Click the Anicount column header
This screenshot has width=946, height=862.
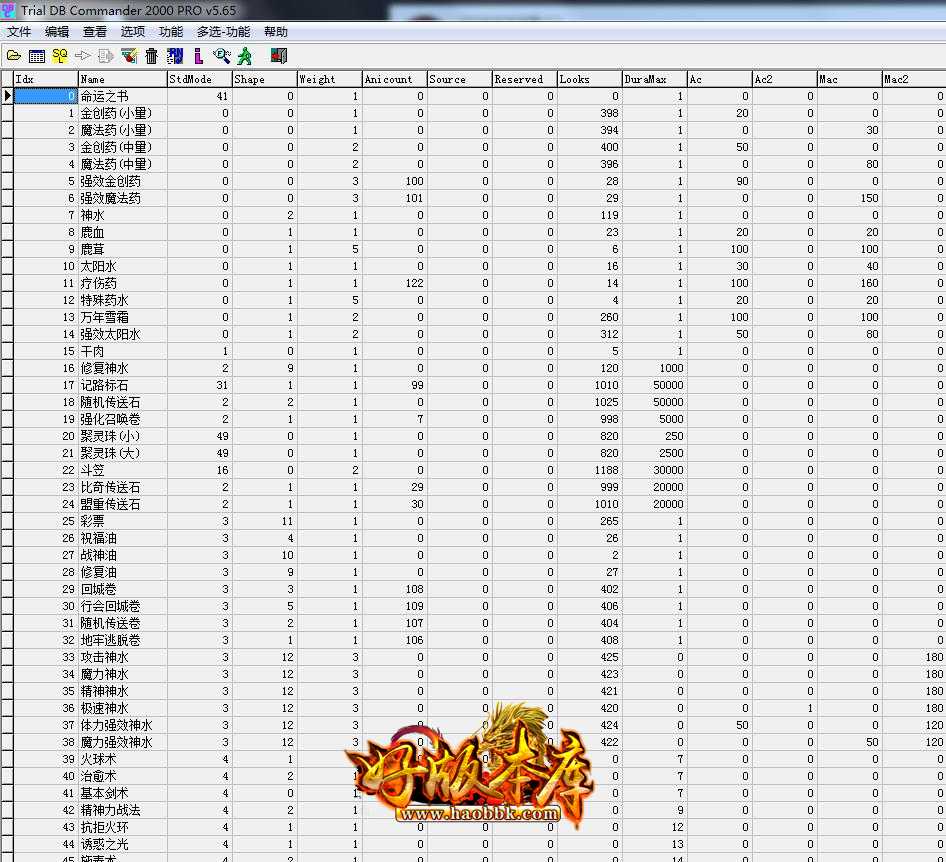point(395,79)
